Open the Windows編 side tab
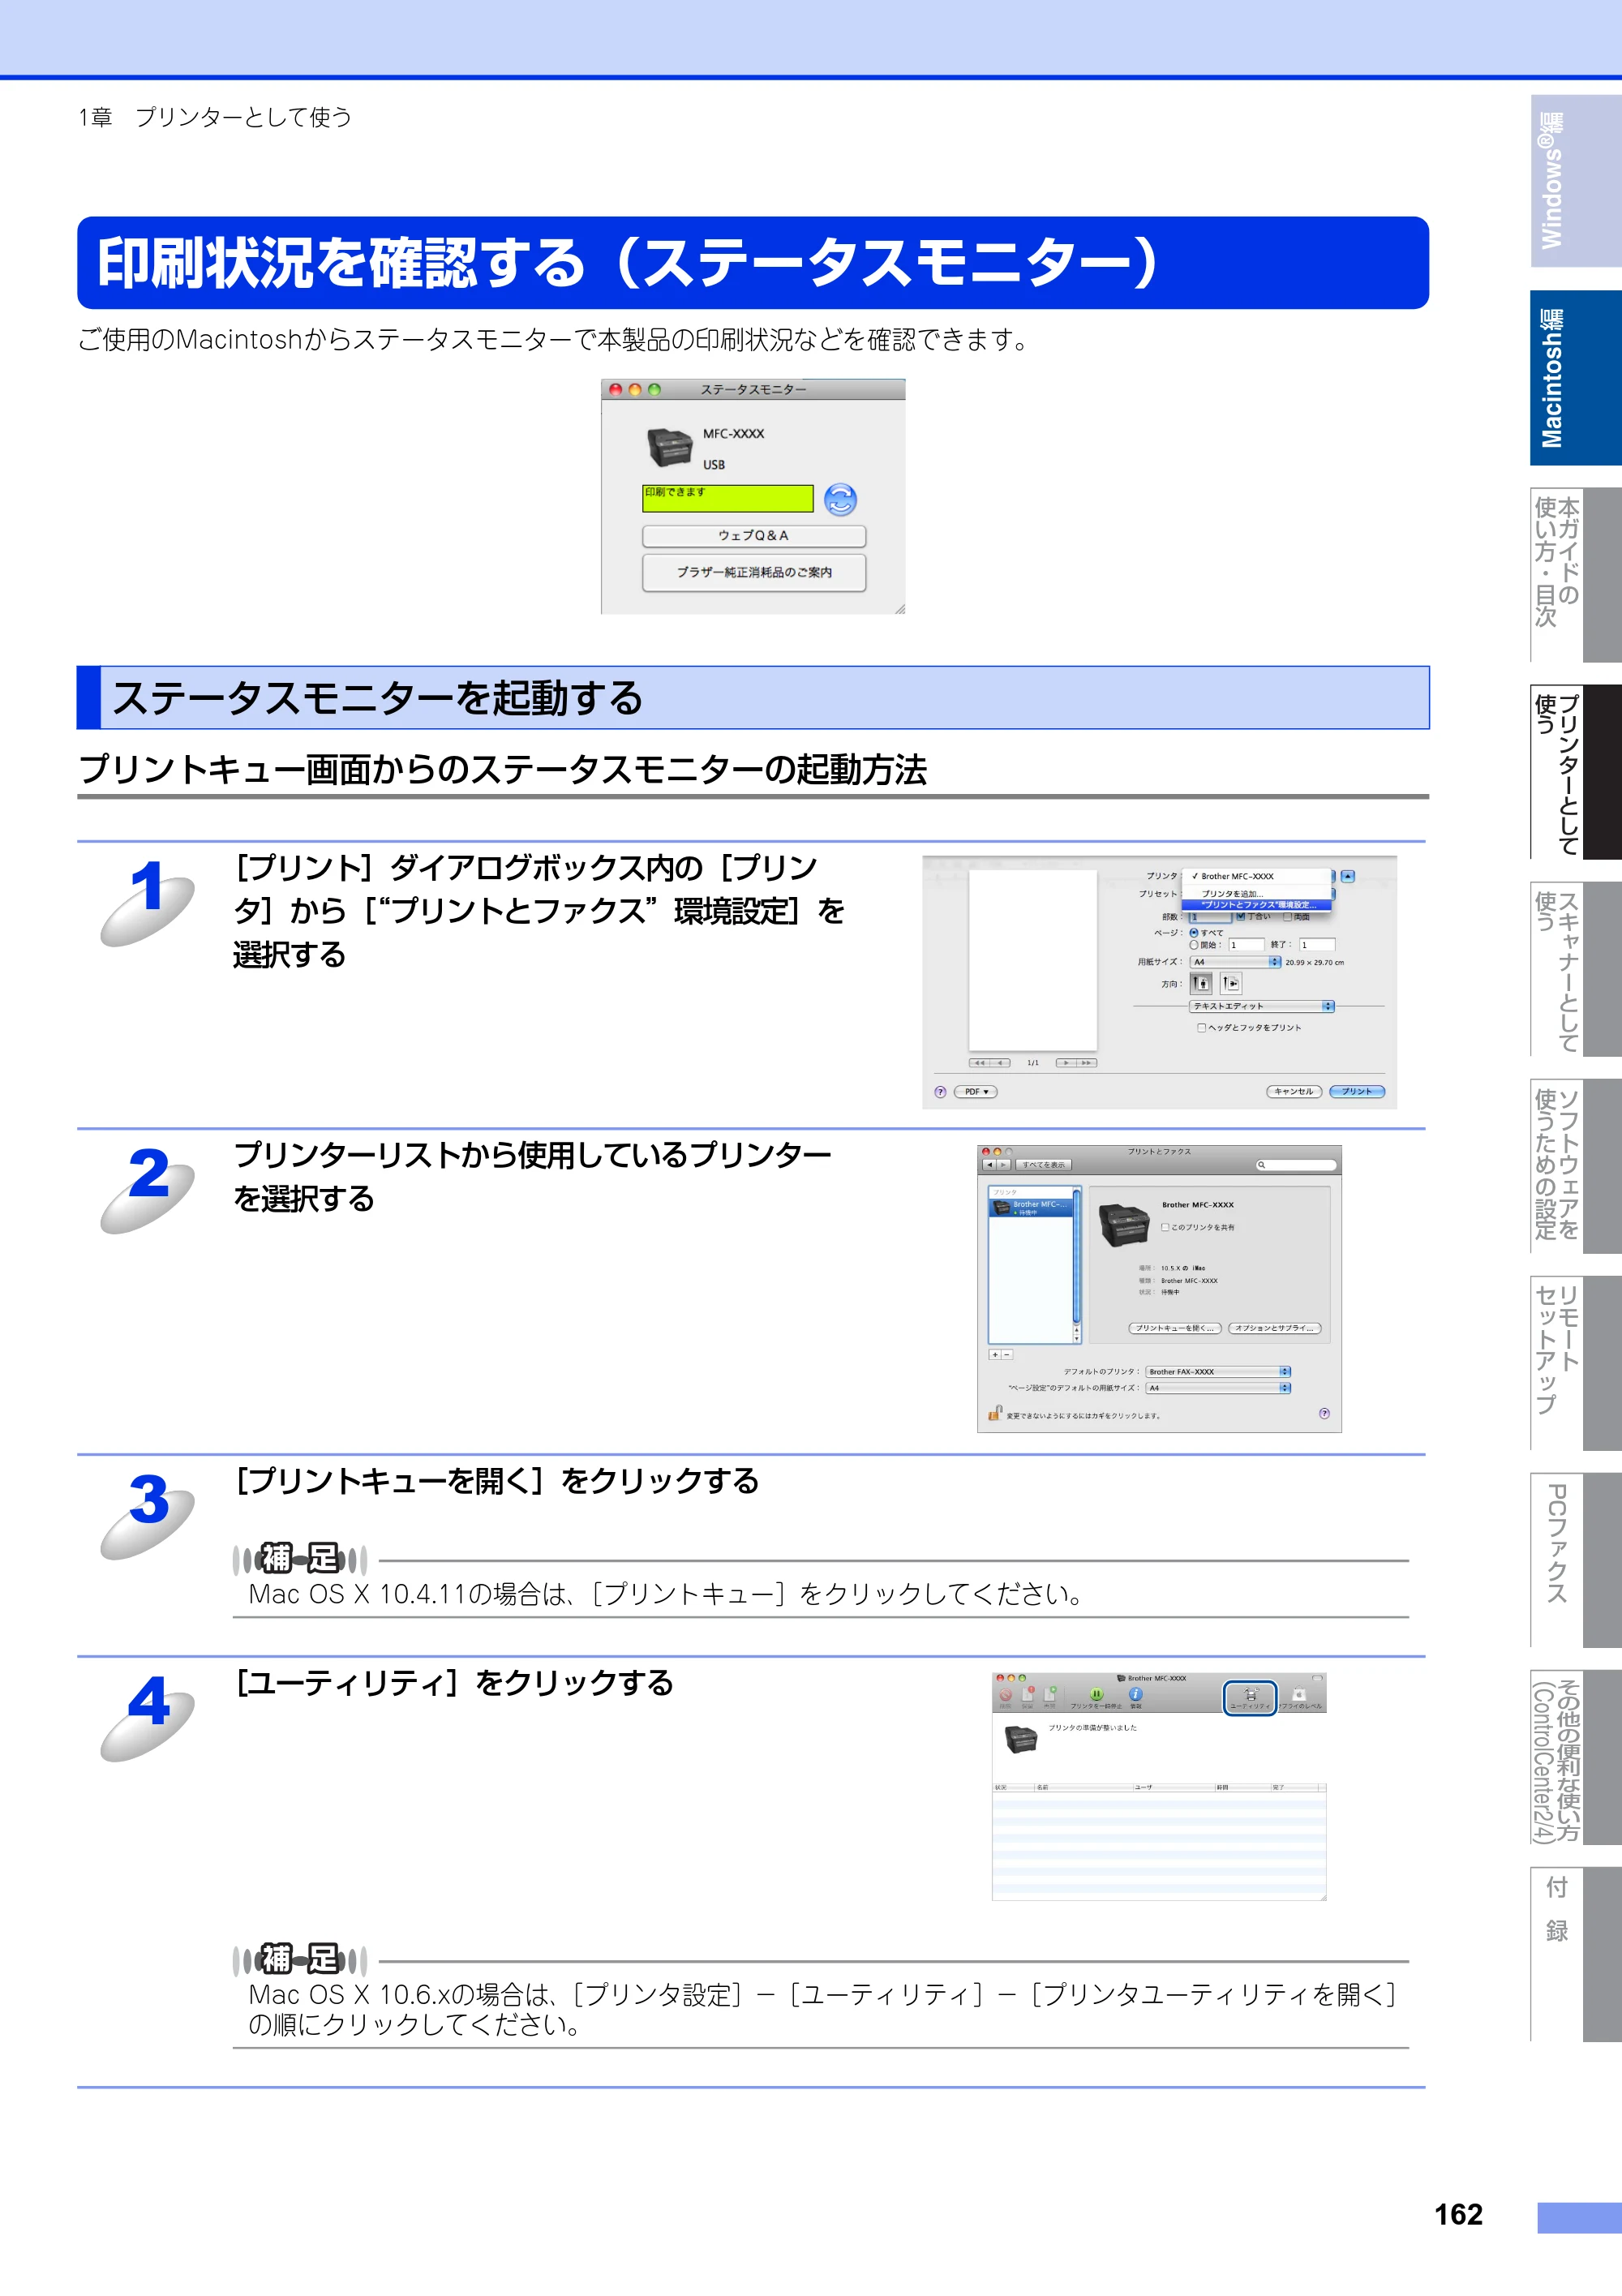Image resolution: width=1622 pixels, height=2296 pixels. point(1575,181)
